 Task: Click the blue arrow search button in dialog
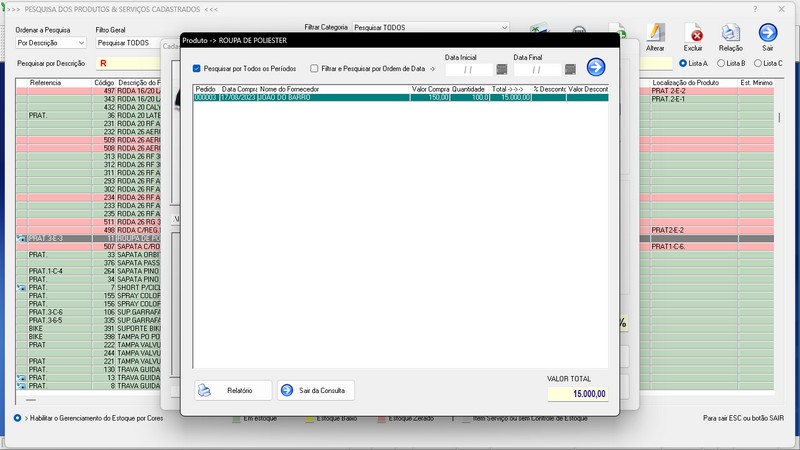coord(595,67)
